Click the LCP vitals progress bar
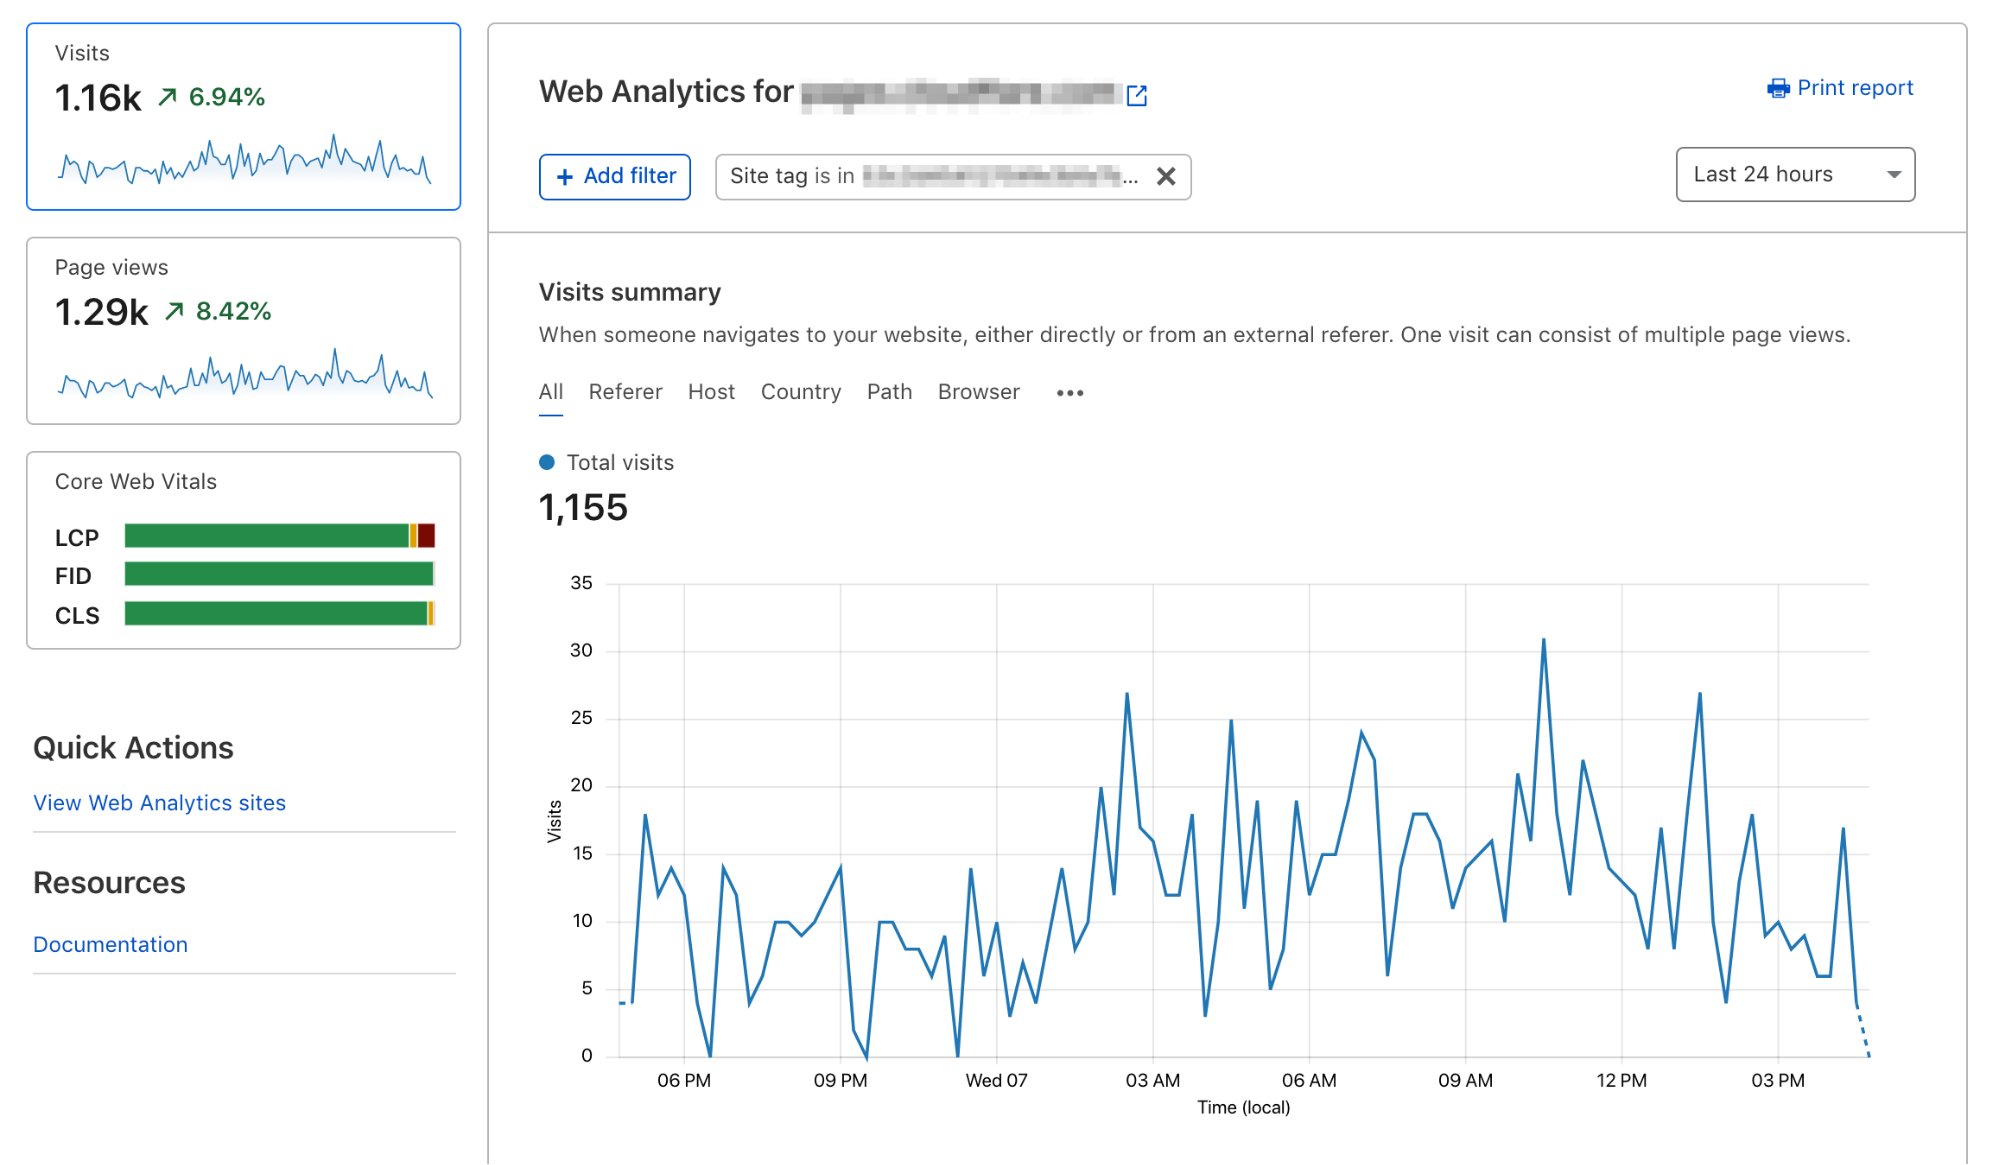 [279, 536]
